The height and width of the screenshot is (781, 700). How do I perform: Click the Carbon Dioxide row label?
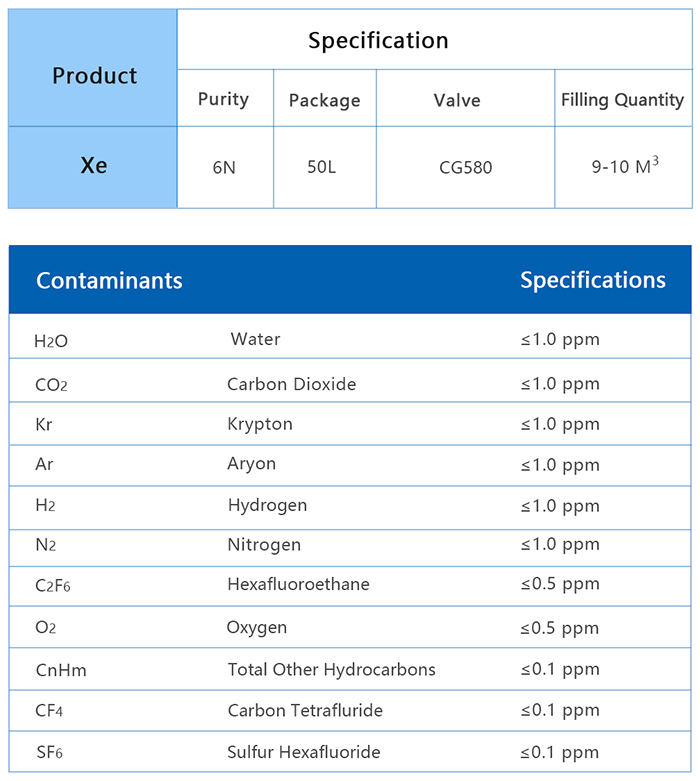[291, 384]
